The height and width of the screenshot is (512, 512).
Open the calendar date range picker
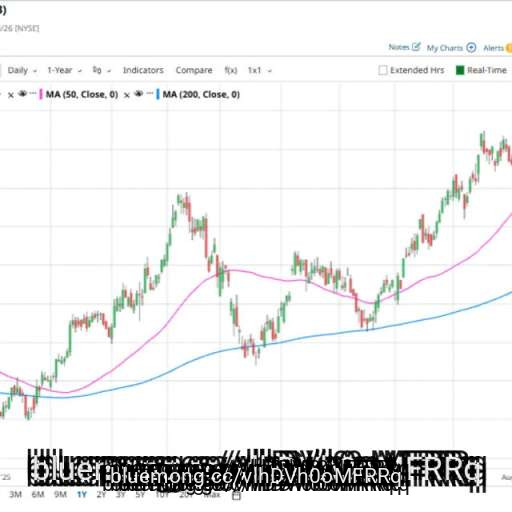click(236, 495)
